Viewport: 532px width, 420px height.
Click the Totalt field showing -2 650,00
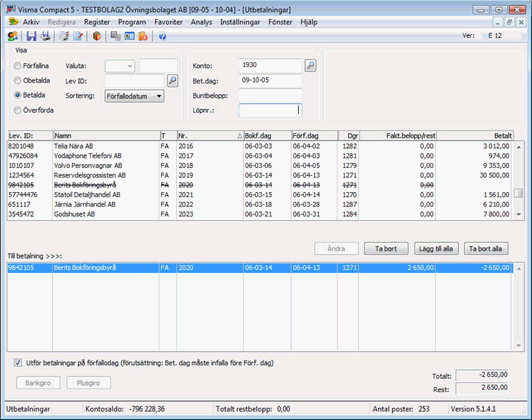[x=482, y=375]
